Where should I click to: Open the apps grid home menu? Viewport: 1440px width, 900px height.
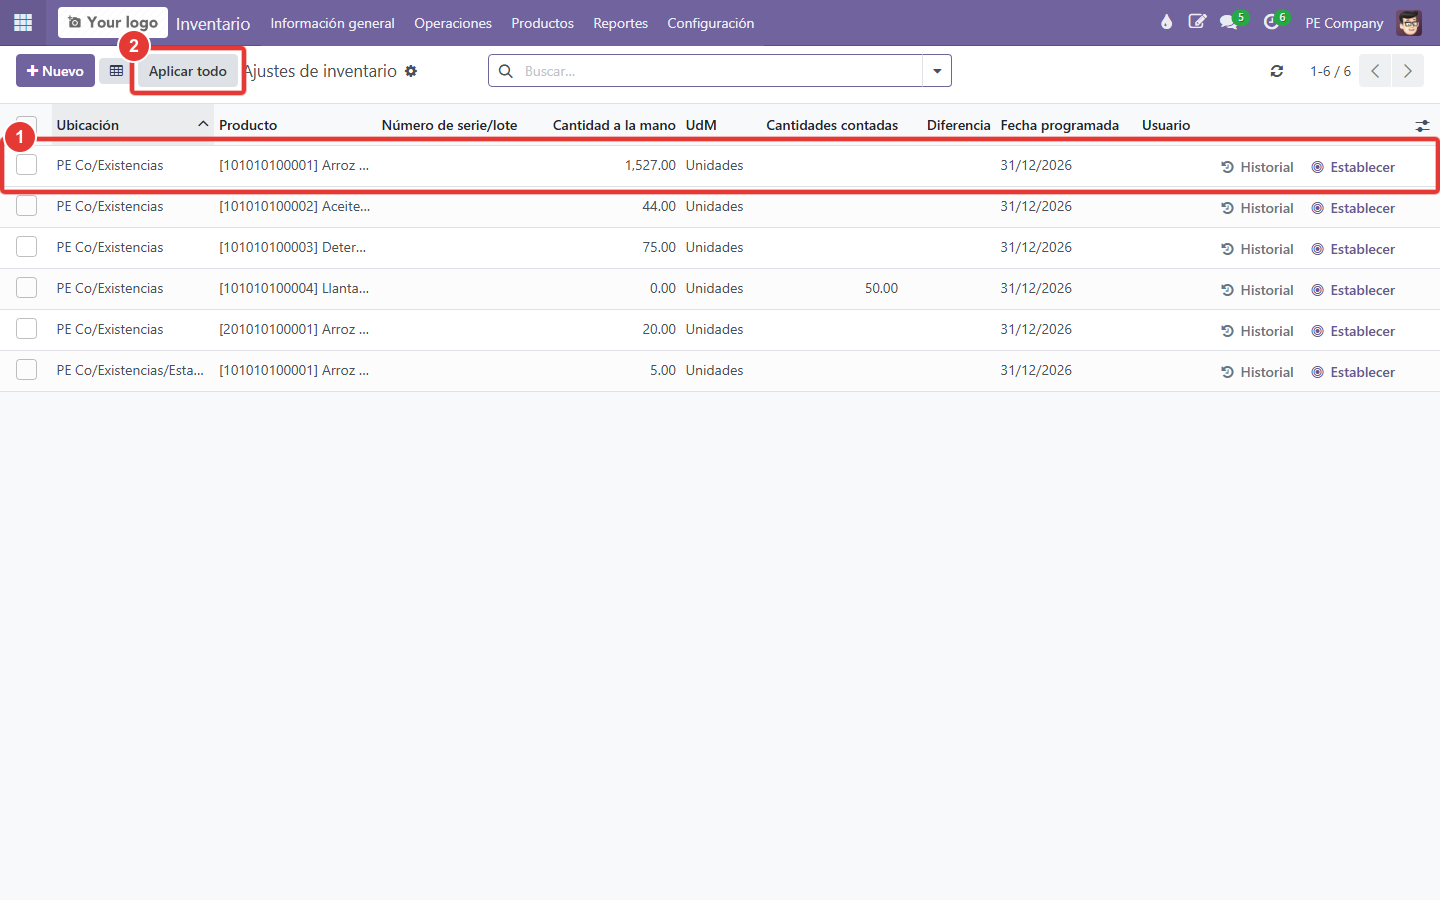(23, 22)
